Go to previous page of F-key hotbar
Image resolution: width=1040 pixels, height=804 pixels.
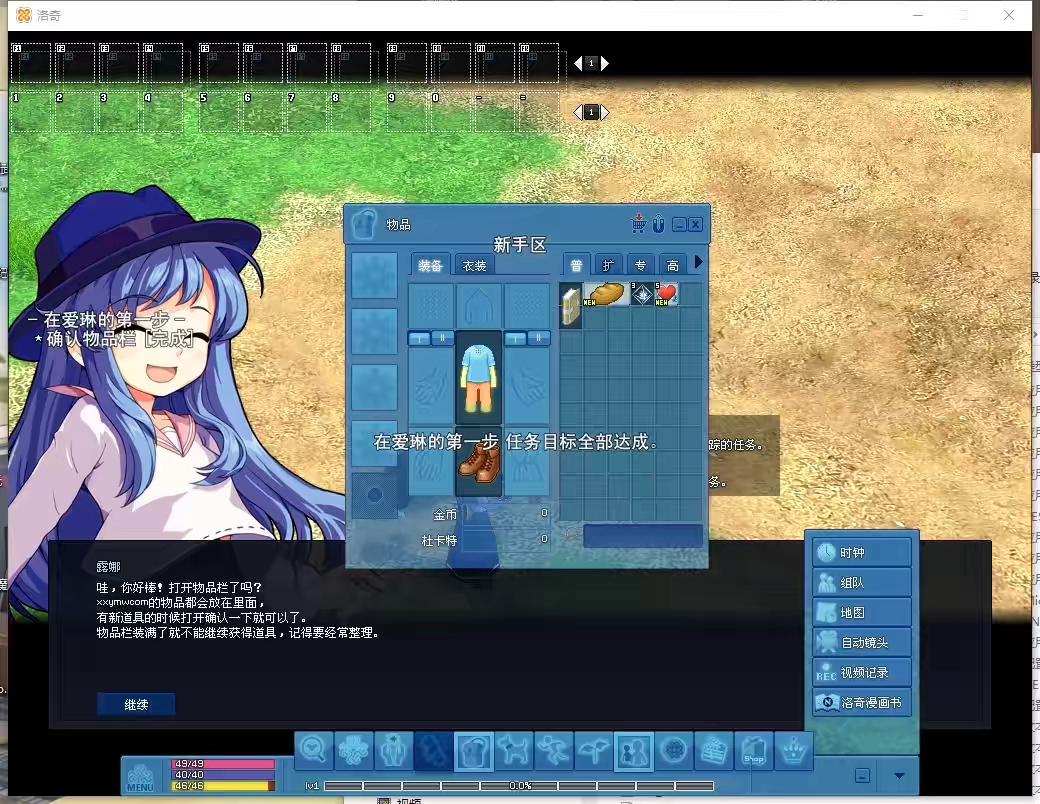(x=578, y=63)
